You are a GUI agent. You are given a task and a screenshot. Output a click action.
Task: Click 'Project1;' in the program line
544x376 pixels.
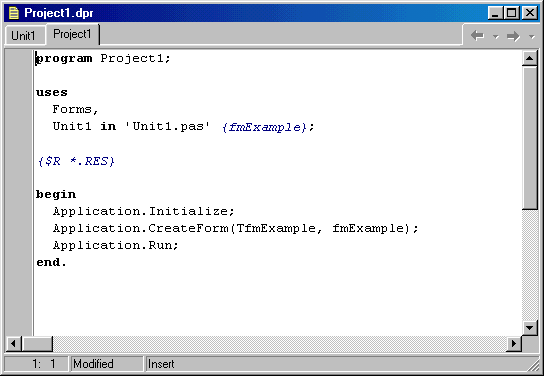click(x=135, y=58)
